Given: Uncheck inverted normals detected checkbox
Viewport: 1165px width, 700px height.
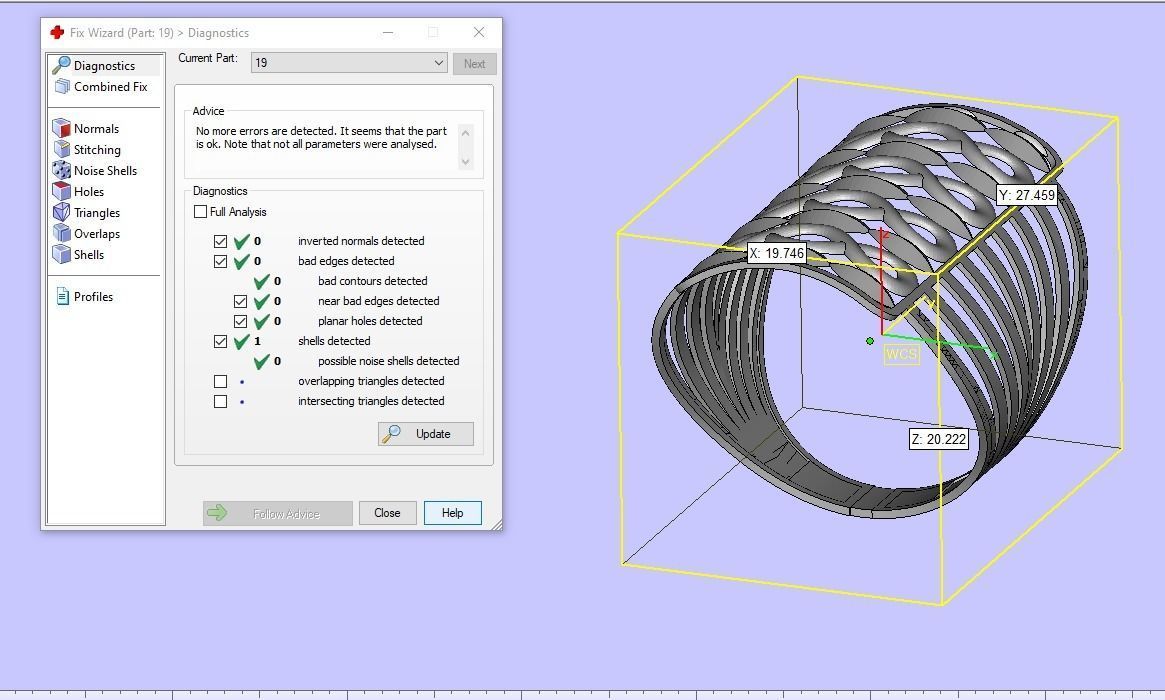Looking at the screenshot, I should coord(220,242).
